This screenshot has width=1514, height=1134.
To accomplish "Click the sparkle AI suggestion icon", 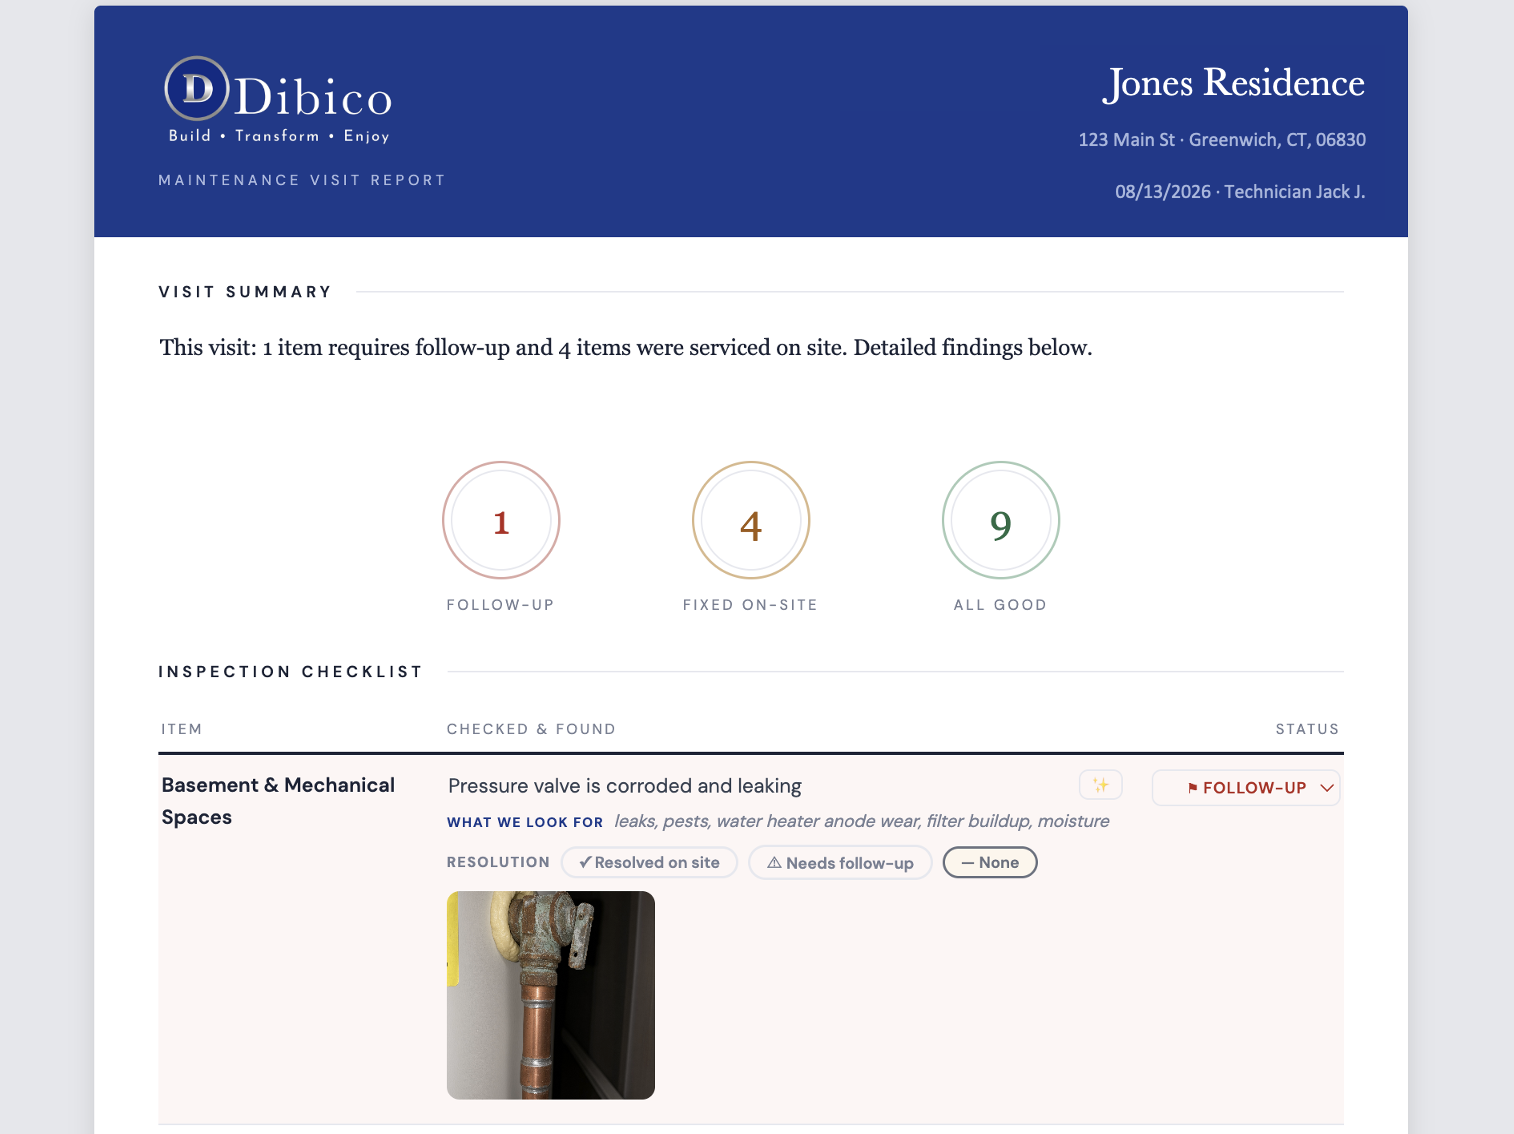I will (x=1100, y=785).
